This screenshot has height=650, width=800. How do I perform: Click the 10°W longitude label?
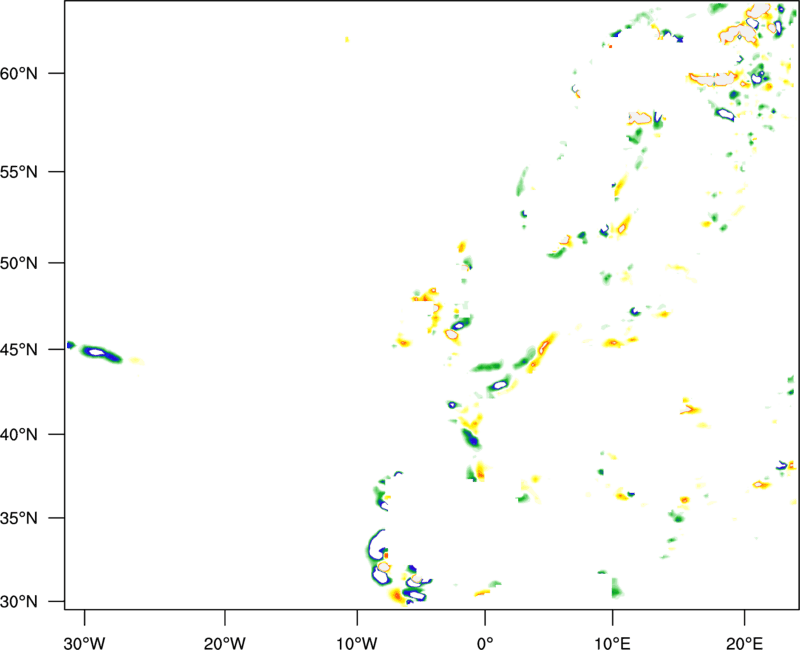point(357,643)
